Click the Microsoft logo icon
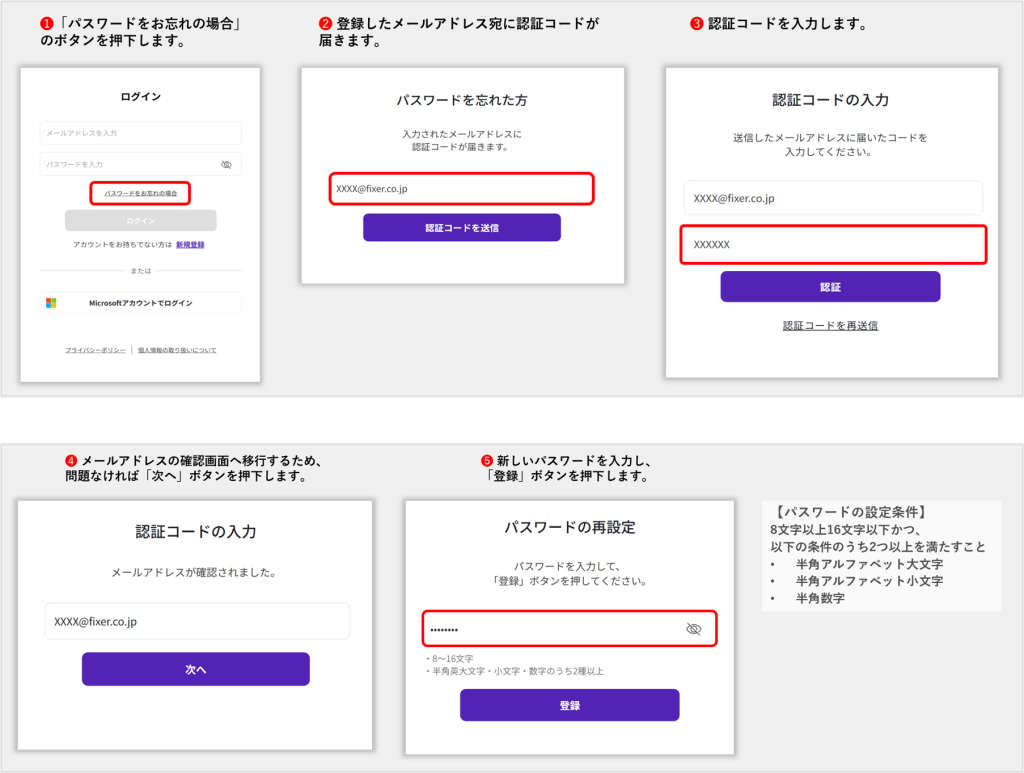The height and width of the screenshot is (773, 1024). [x=51, y=303]
